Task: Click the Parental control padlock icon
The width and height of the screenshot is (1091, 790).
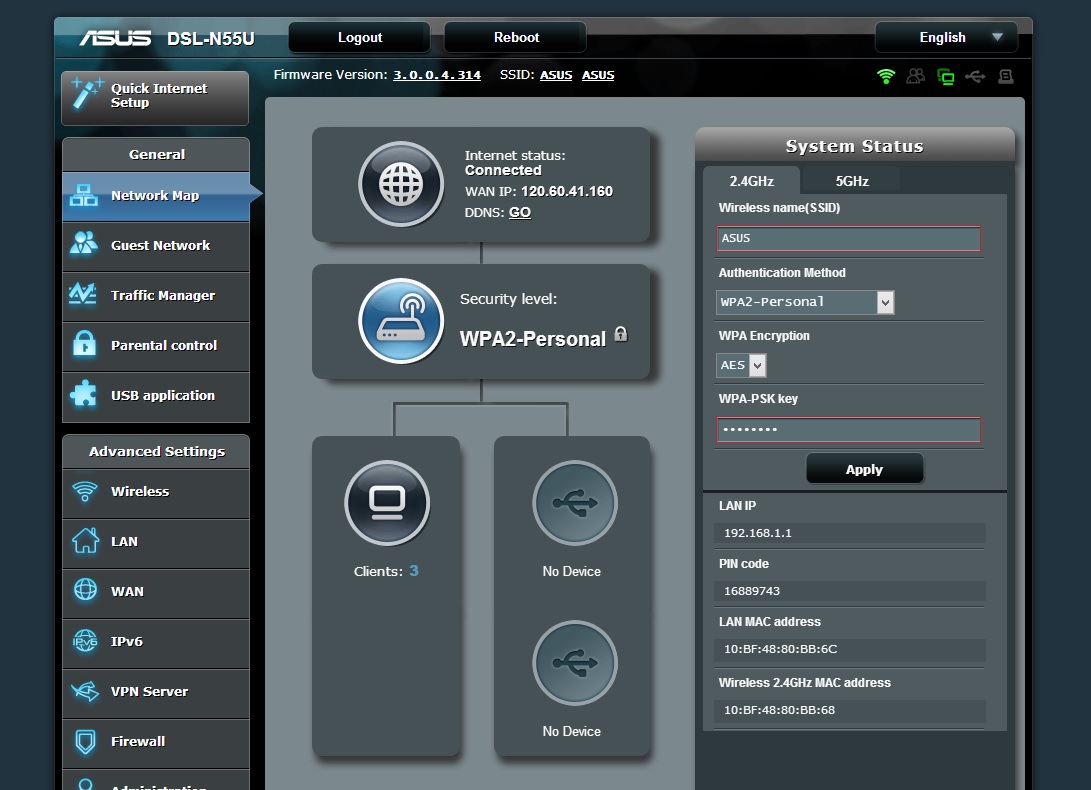Action: 84,344
